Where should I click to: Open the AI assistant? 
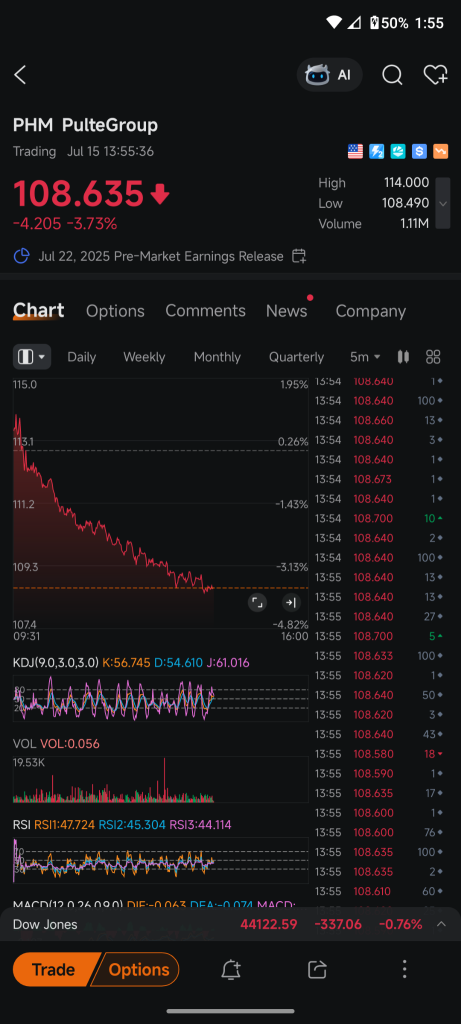tap(329, 75)
